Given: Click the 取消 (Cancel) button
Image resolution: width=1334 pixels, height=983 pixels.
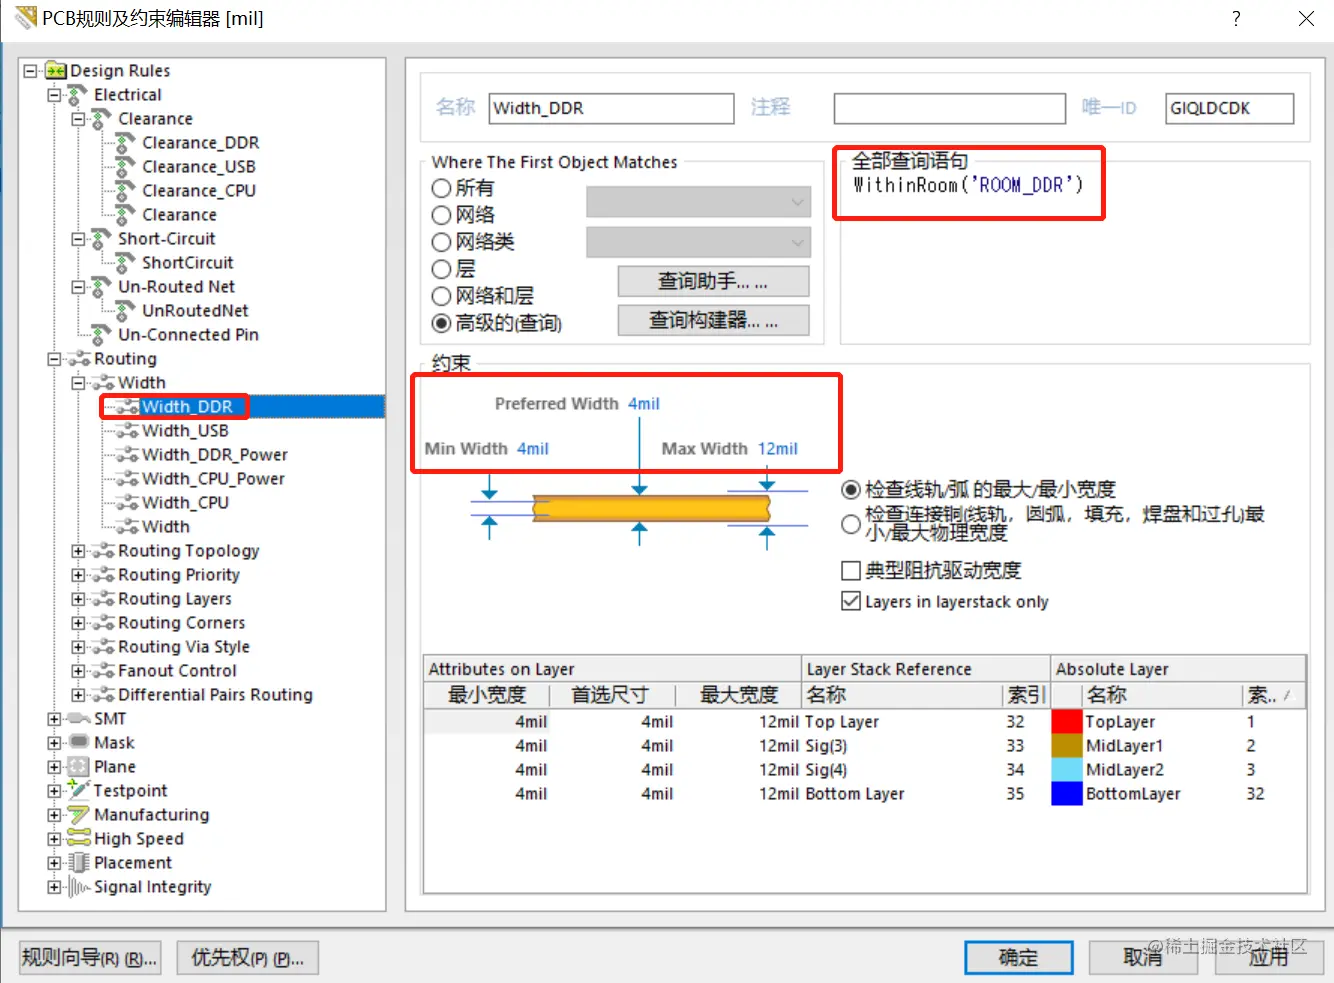Looking at the screenshot, I should click(1143, 958).
